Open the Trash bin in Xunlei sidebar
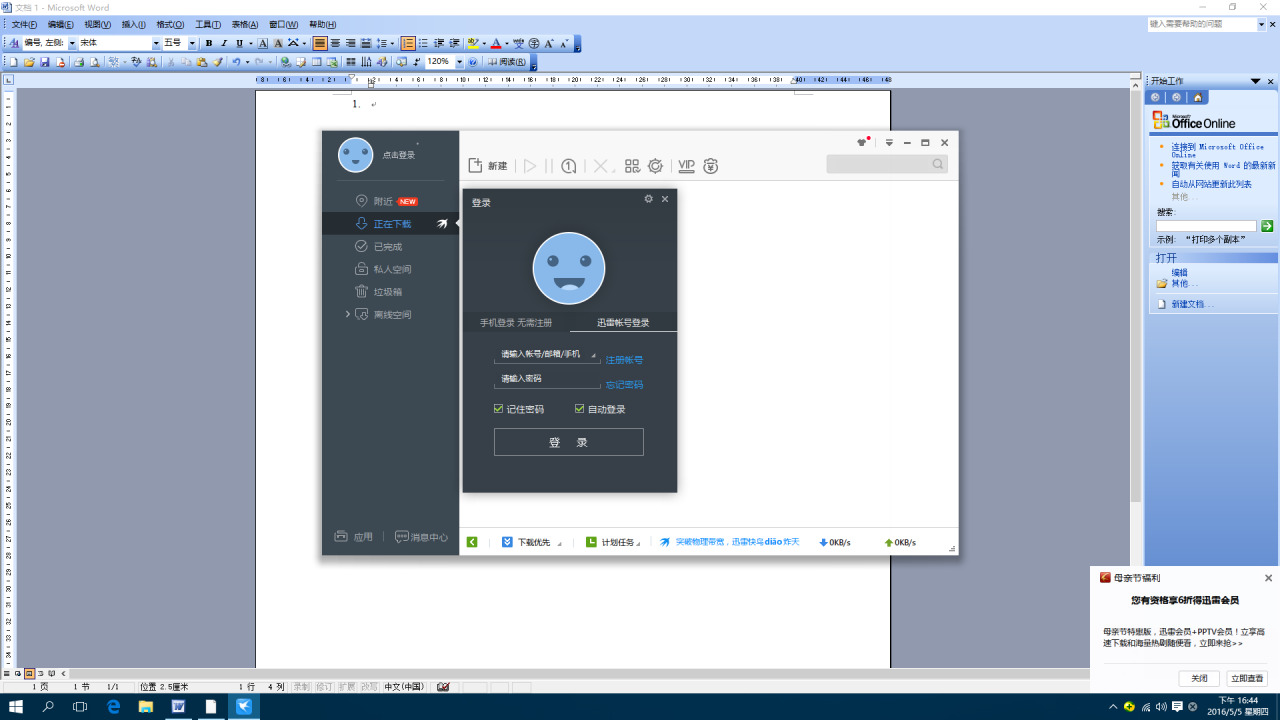1280x720 pixels. [x=387, y=292]
